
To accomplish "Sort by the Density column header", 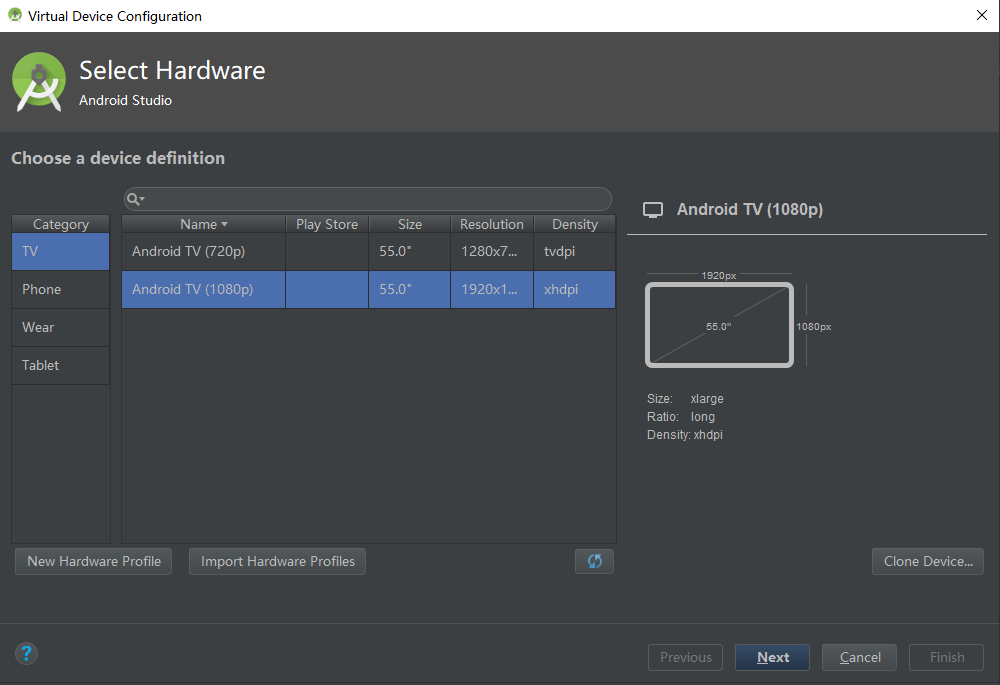I will coord(575,224).
